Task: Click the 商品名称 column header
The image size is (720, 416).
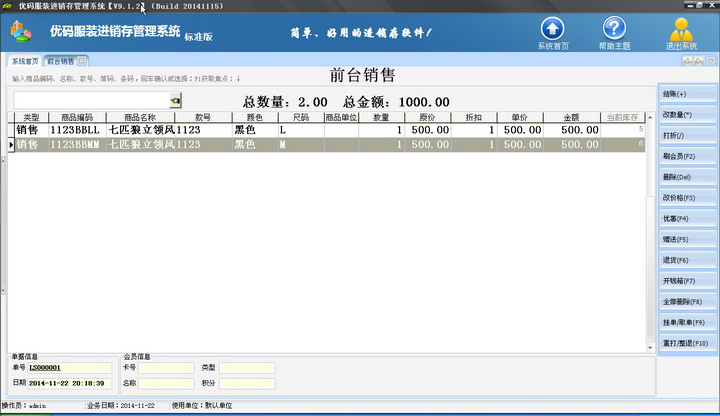Action: pos(140,118)
